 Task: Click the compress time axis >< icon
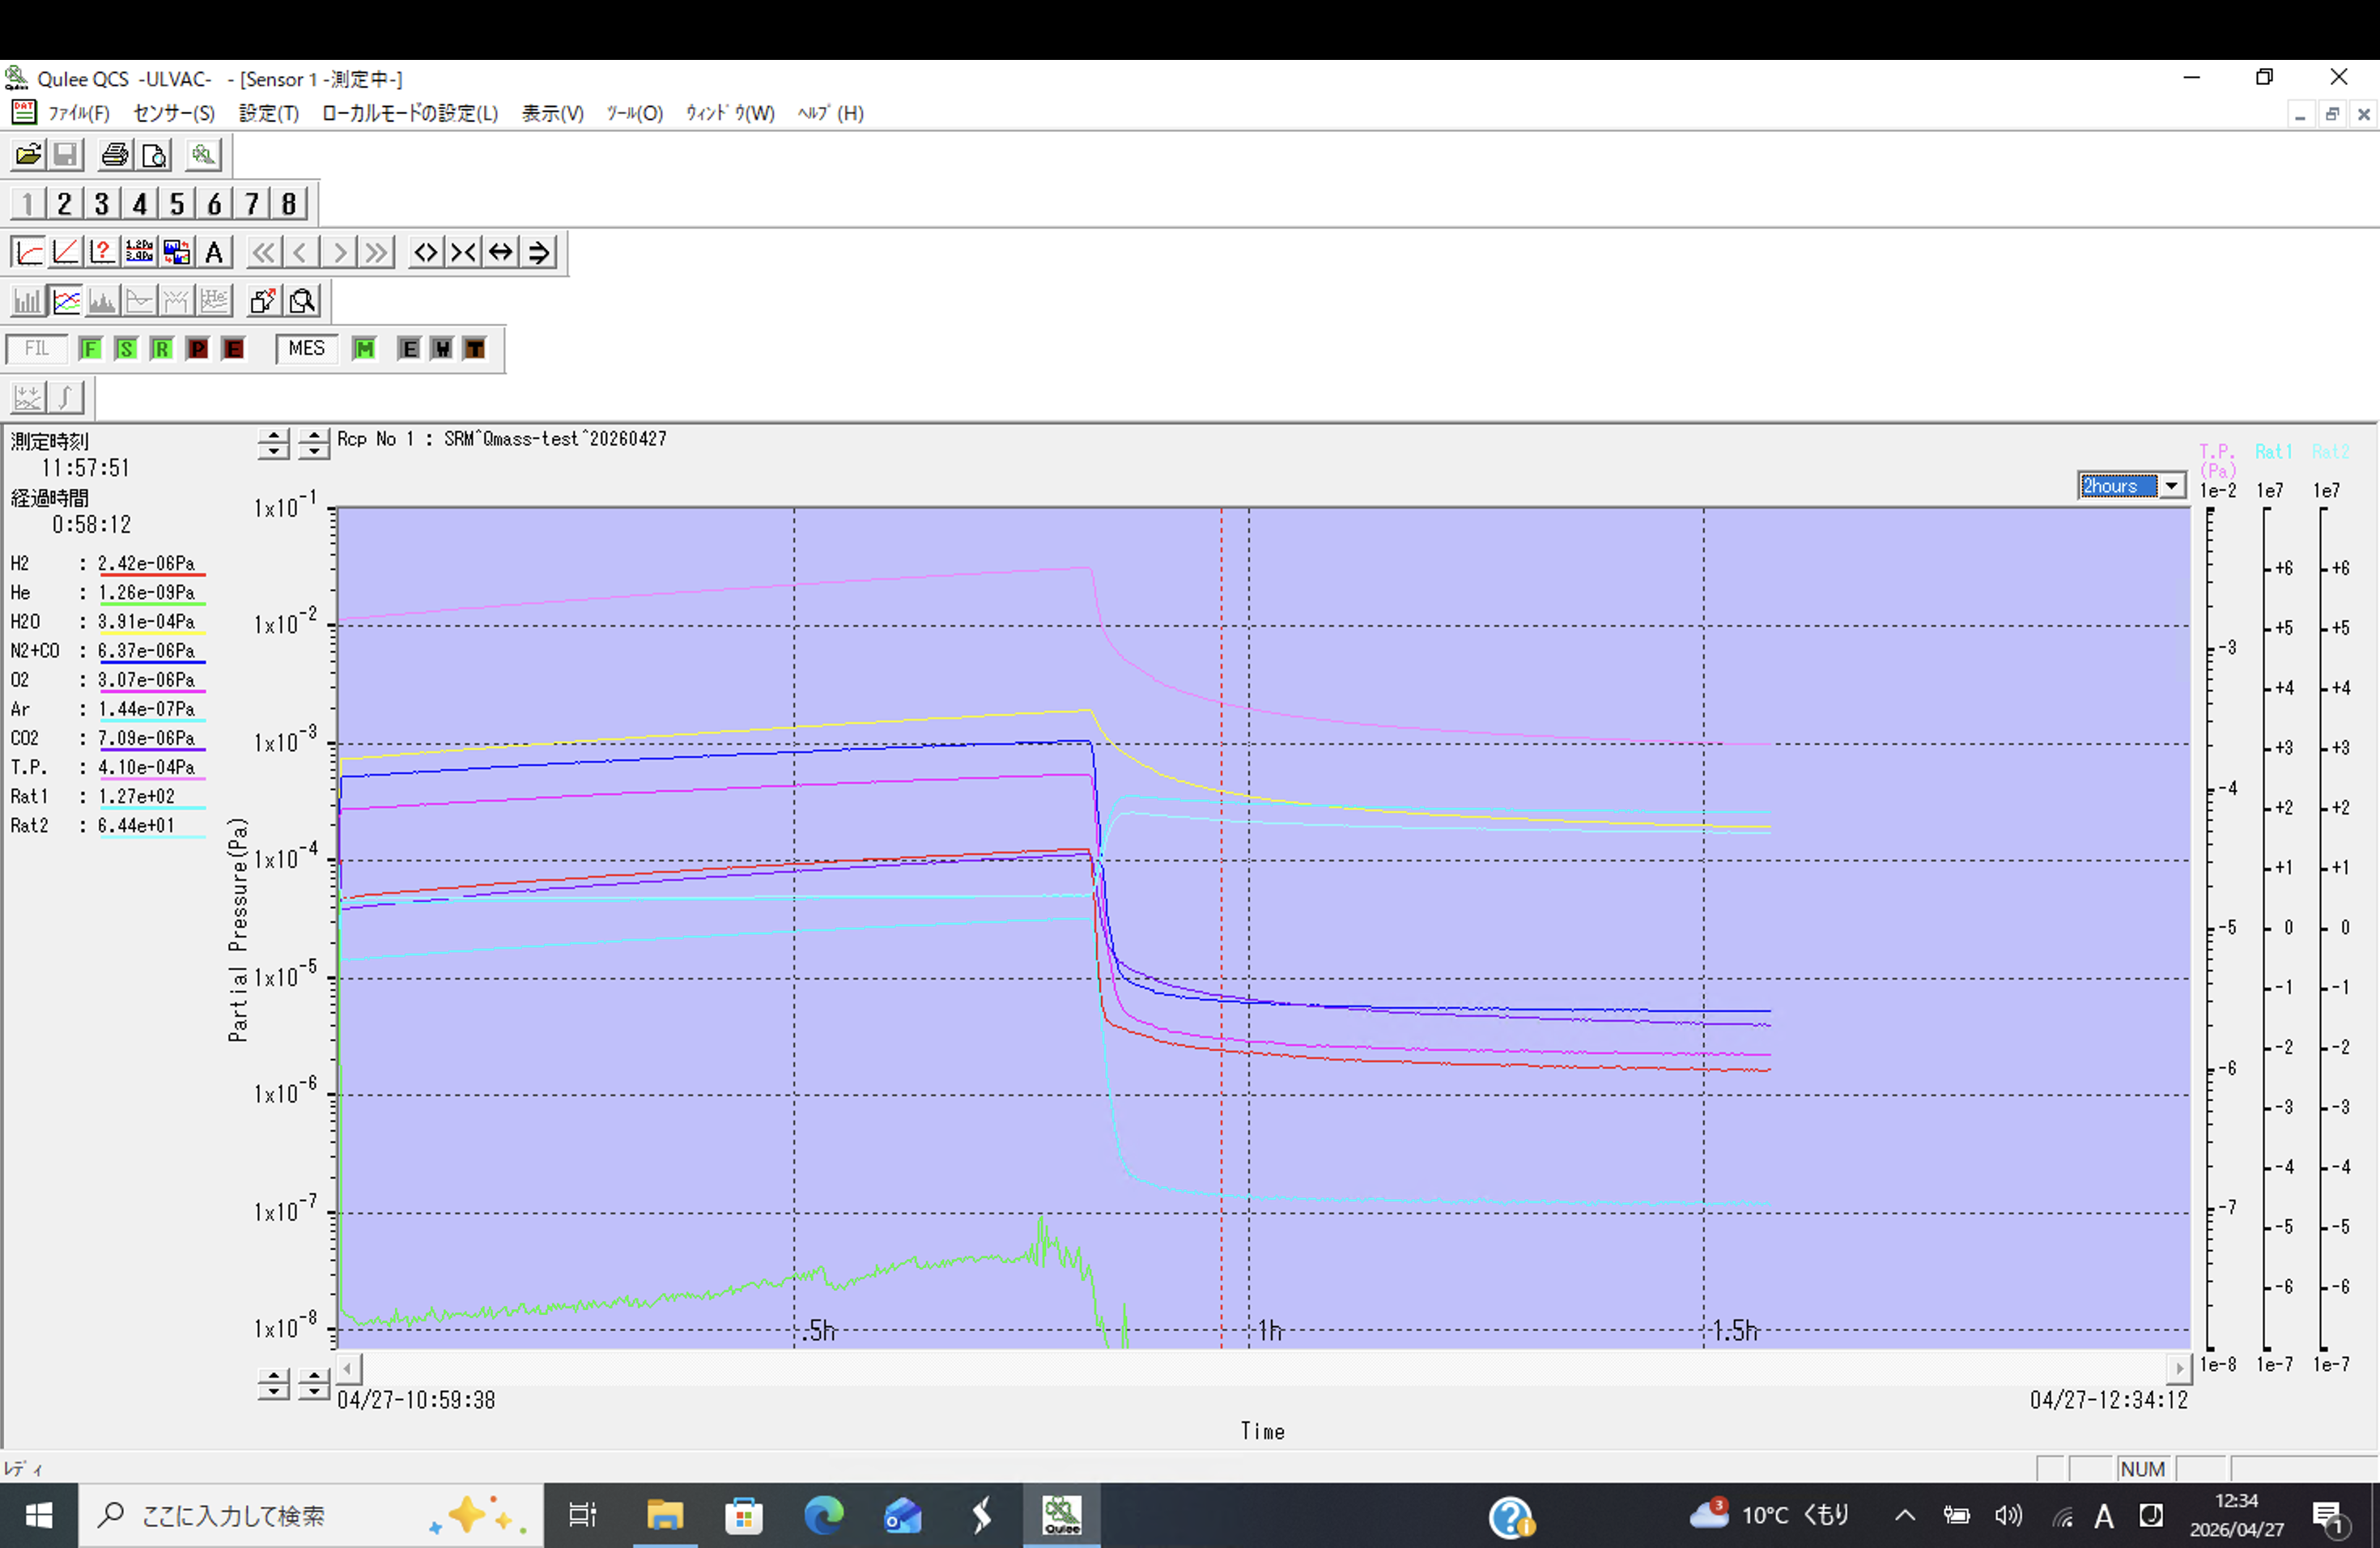463,252
